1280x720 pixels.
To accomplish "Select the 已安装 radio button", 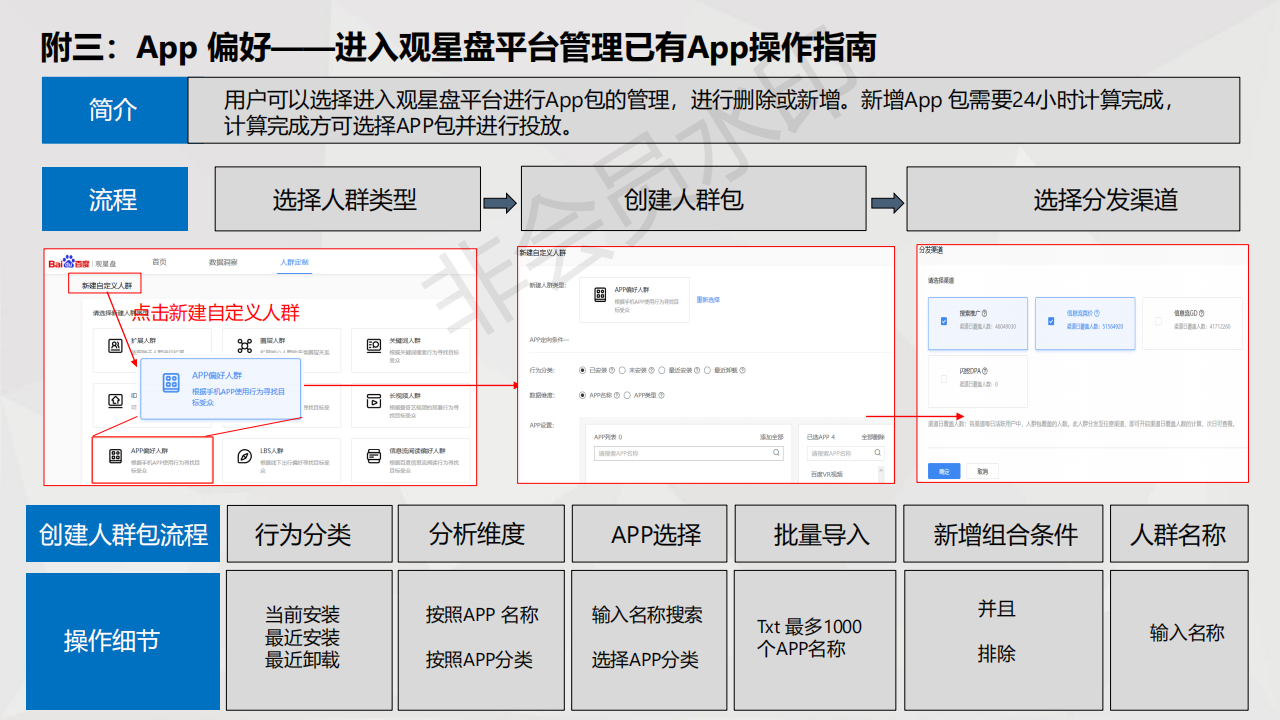I will point(582,370).
